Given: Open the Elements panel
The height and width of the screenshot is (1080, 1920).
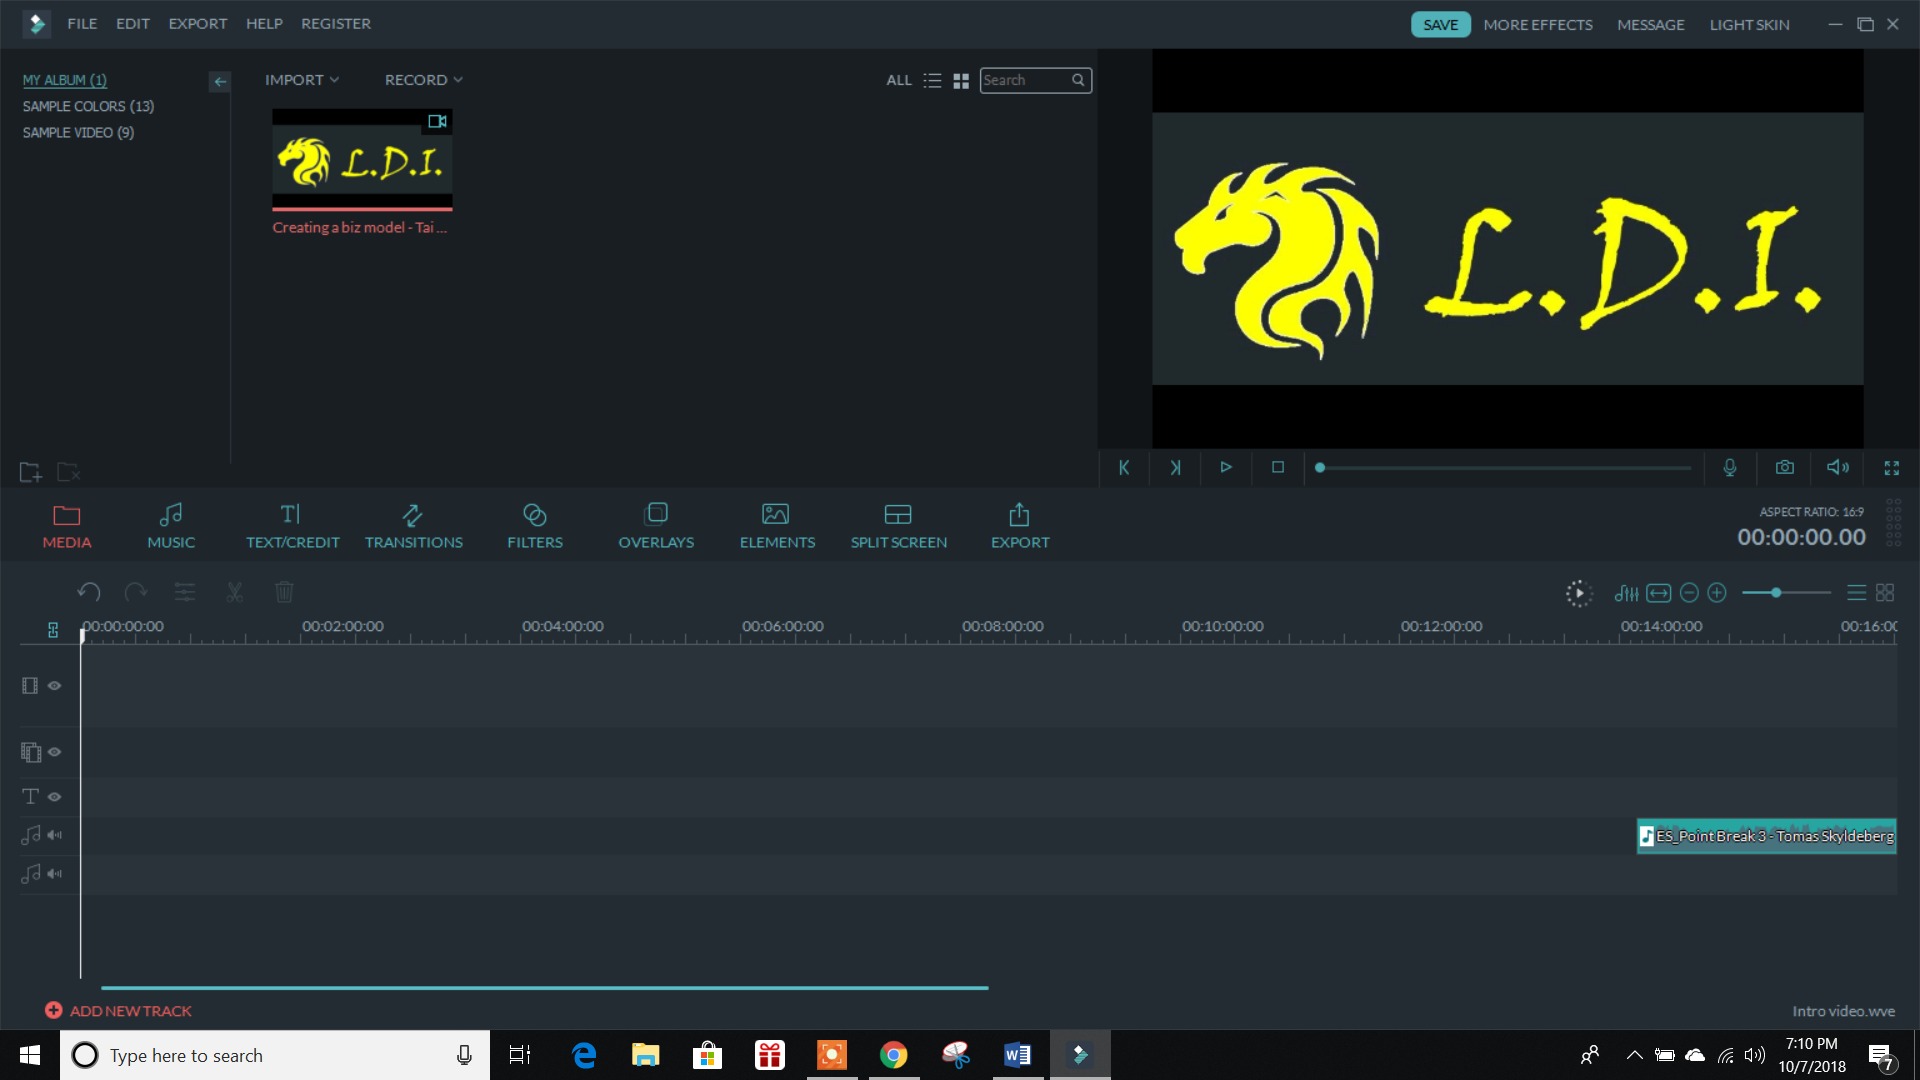Looking at the screenshot, I should 776,524.
